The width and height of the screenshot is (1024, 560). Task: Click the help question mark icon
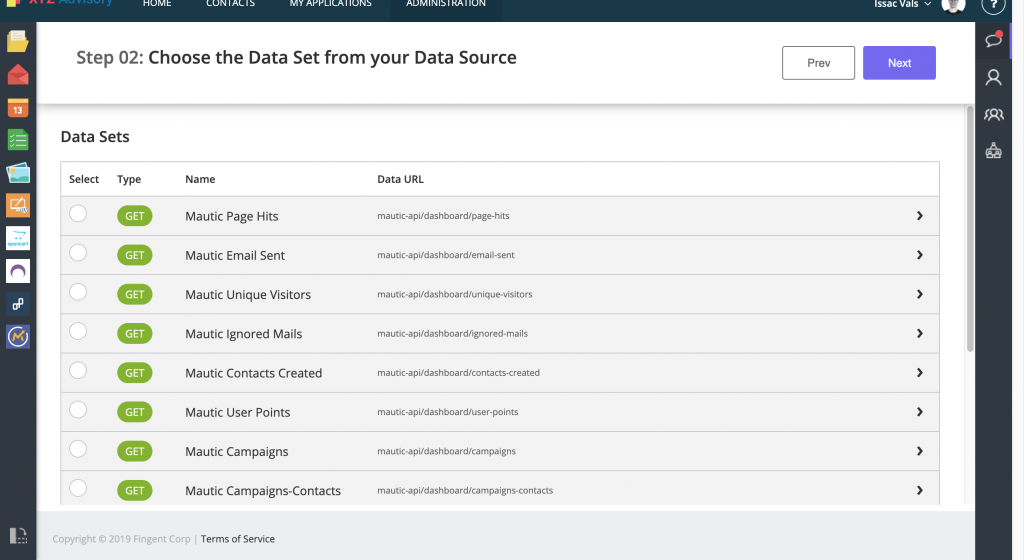(x=993, y=5)
